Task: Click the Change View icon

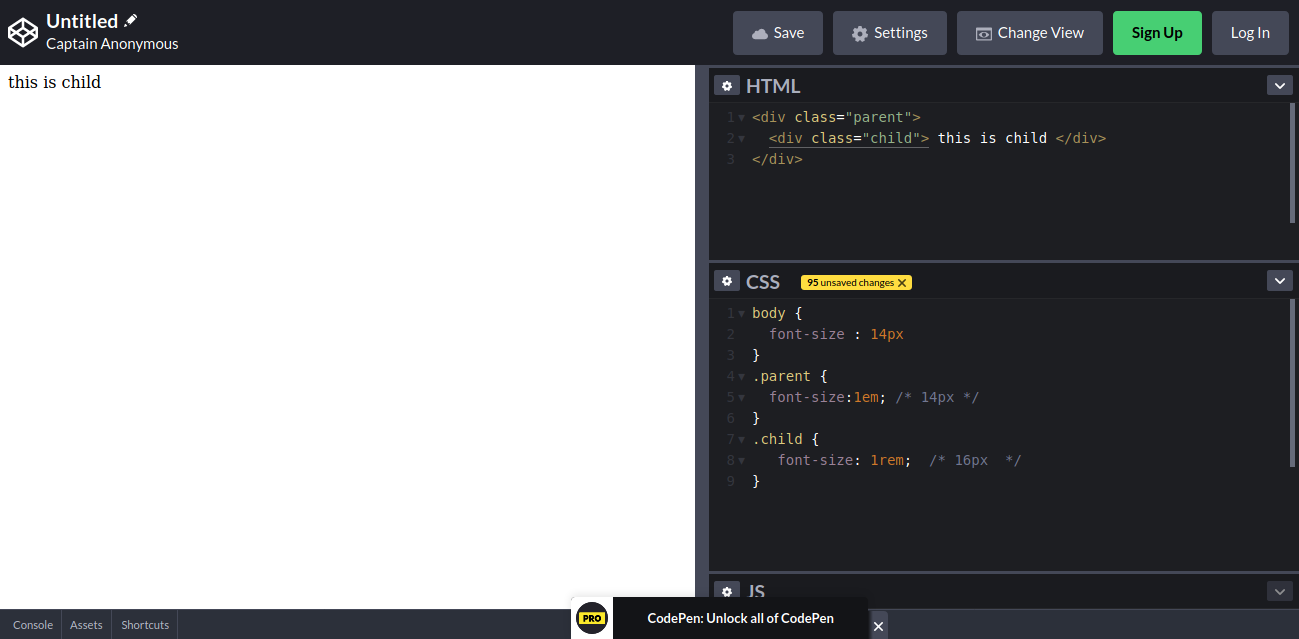Action: pos(983,32)
